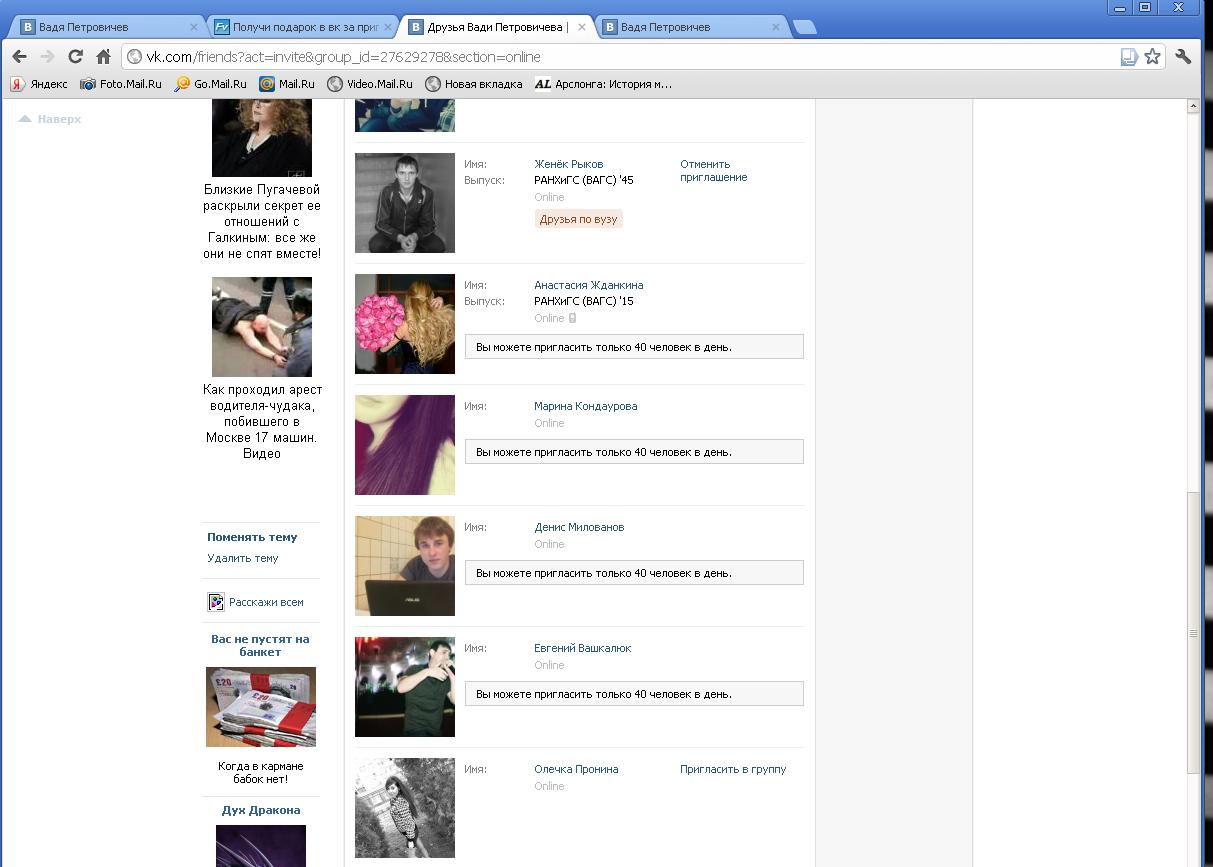Open Go.Mail.Ru bookmark
Viewport: 1213px width, 867px height.
coord(211,84)
